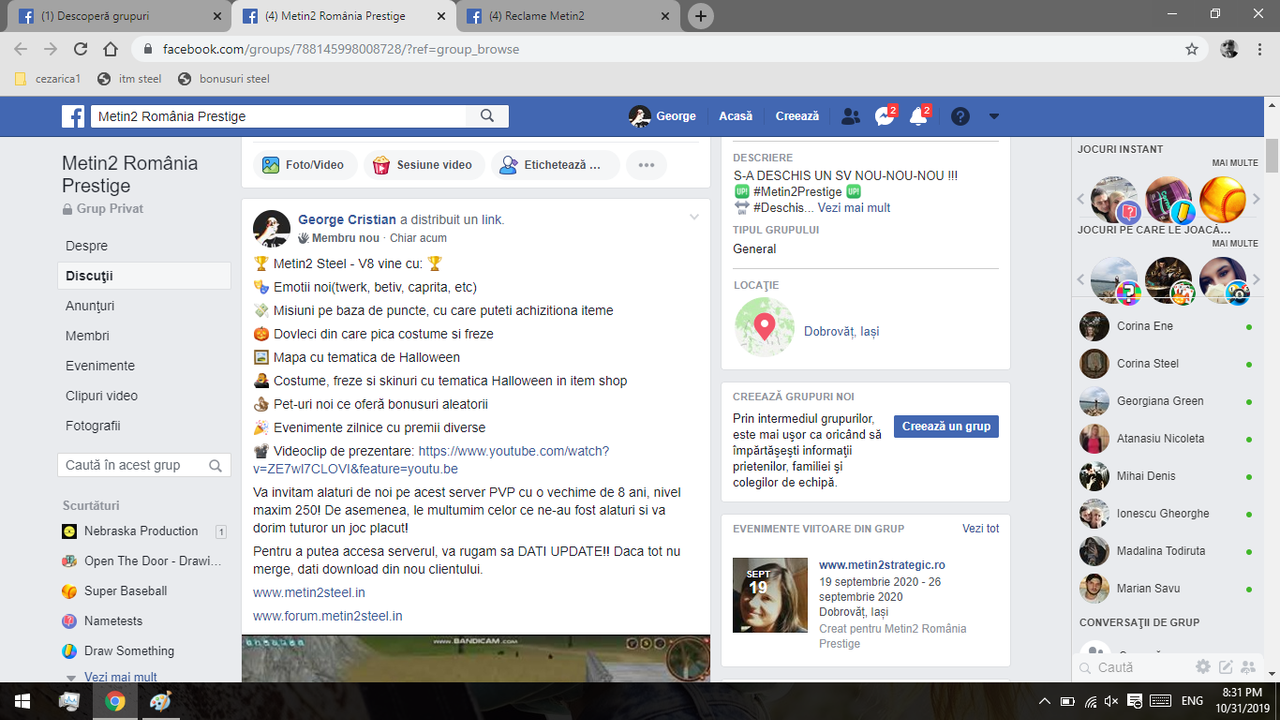
Task: Open a new browser tab
Action: pyautogui.click(x=701, y=16)
